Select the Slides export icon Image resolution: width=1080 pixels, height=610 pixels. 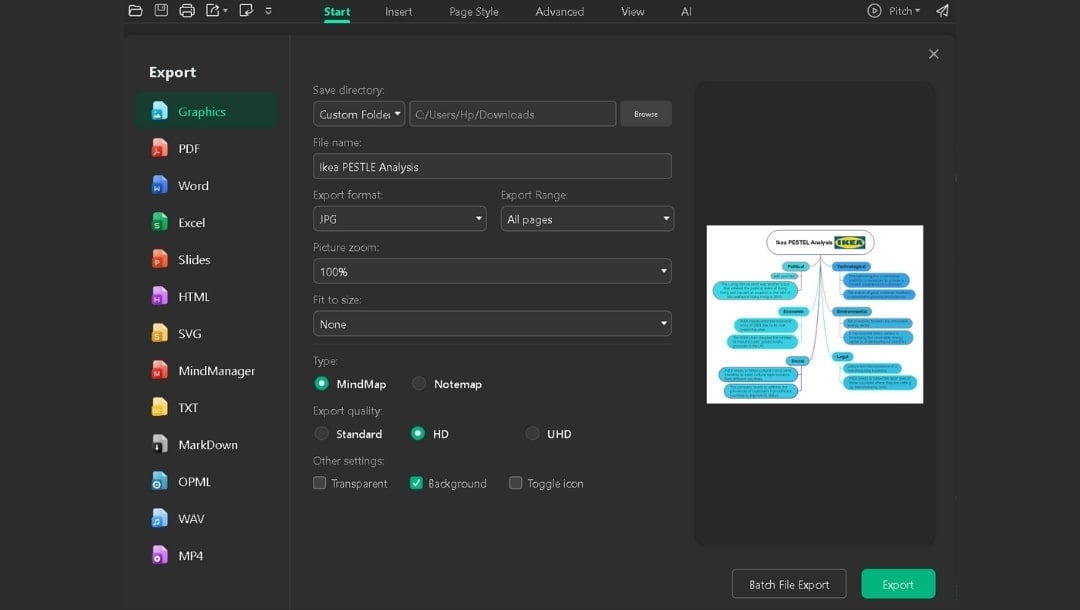pos(159,260)
